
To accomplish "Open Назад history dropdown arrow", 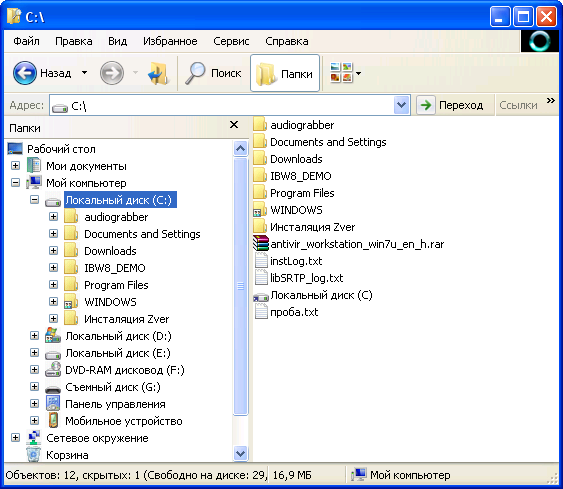I will coord(84,73).
